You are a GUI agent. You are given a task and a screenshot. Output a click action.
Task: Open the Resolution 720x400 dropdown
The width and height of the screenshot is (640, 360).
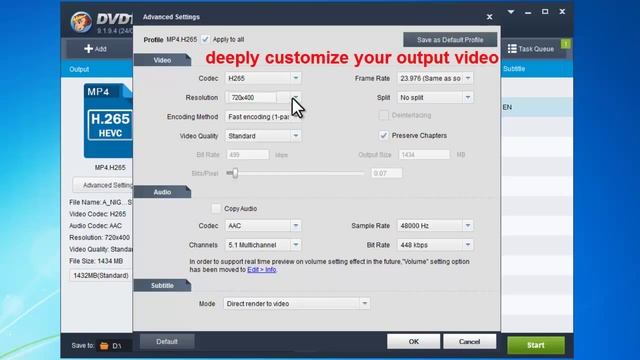click(263, 98)
